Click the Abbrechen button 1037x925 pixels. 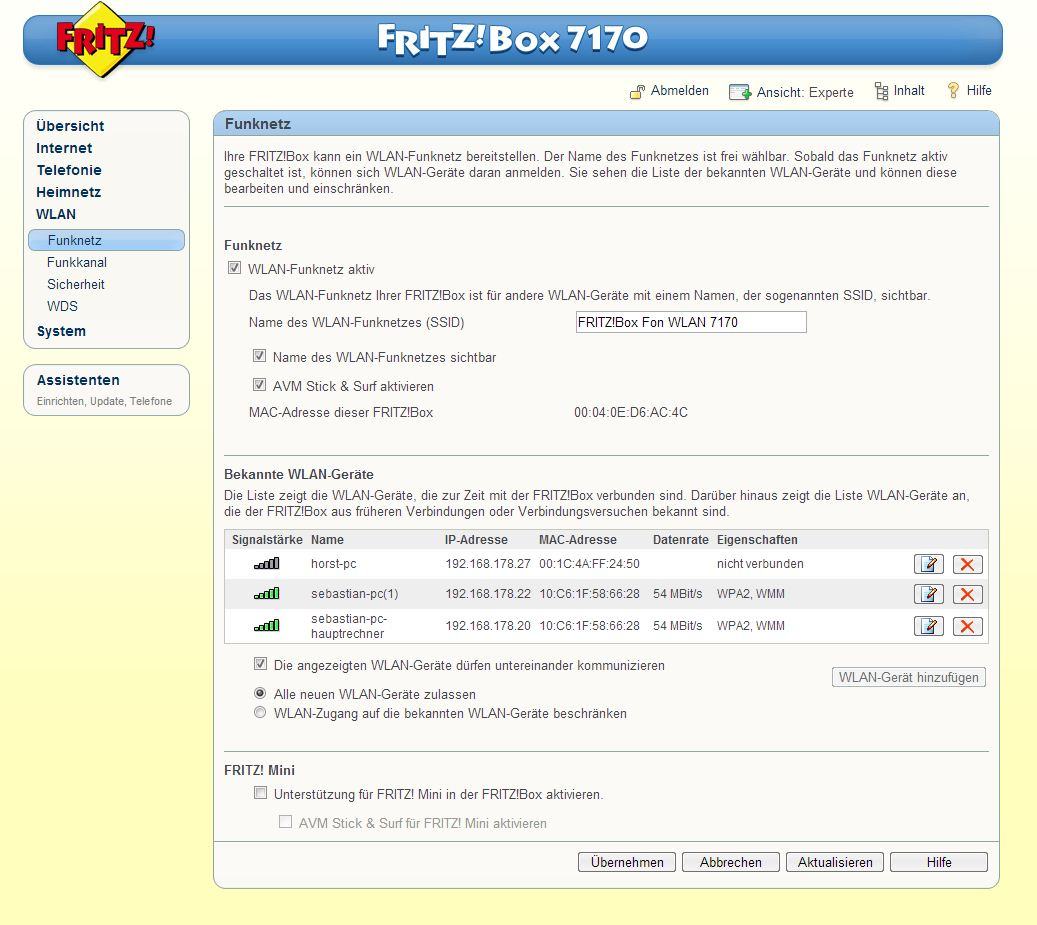[x=731, y=862]
